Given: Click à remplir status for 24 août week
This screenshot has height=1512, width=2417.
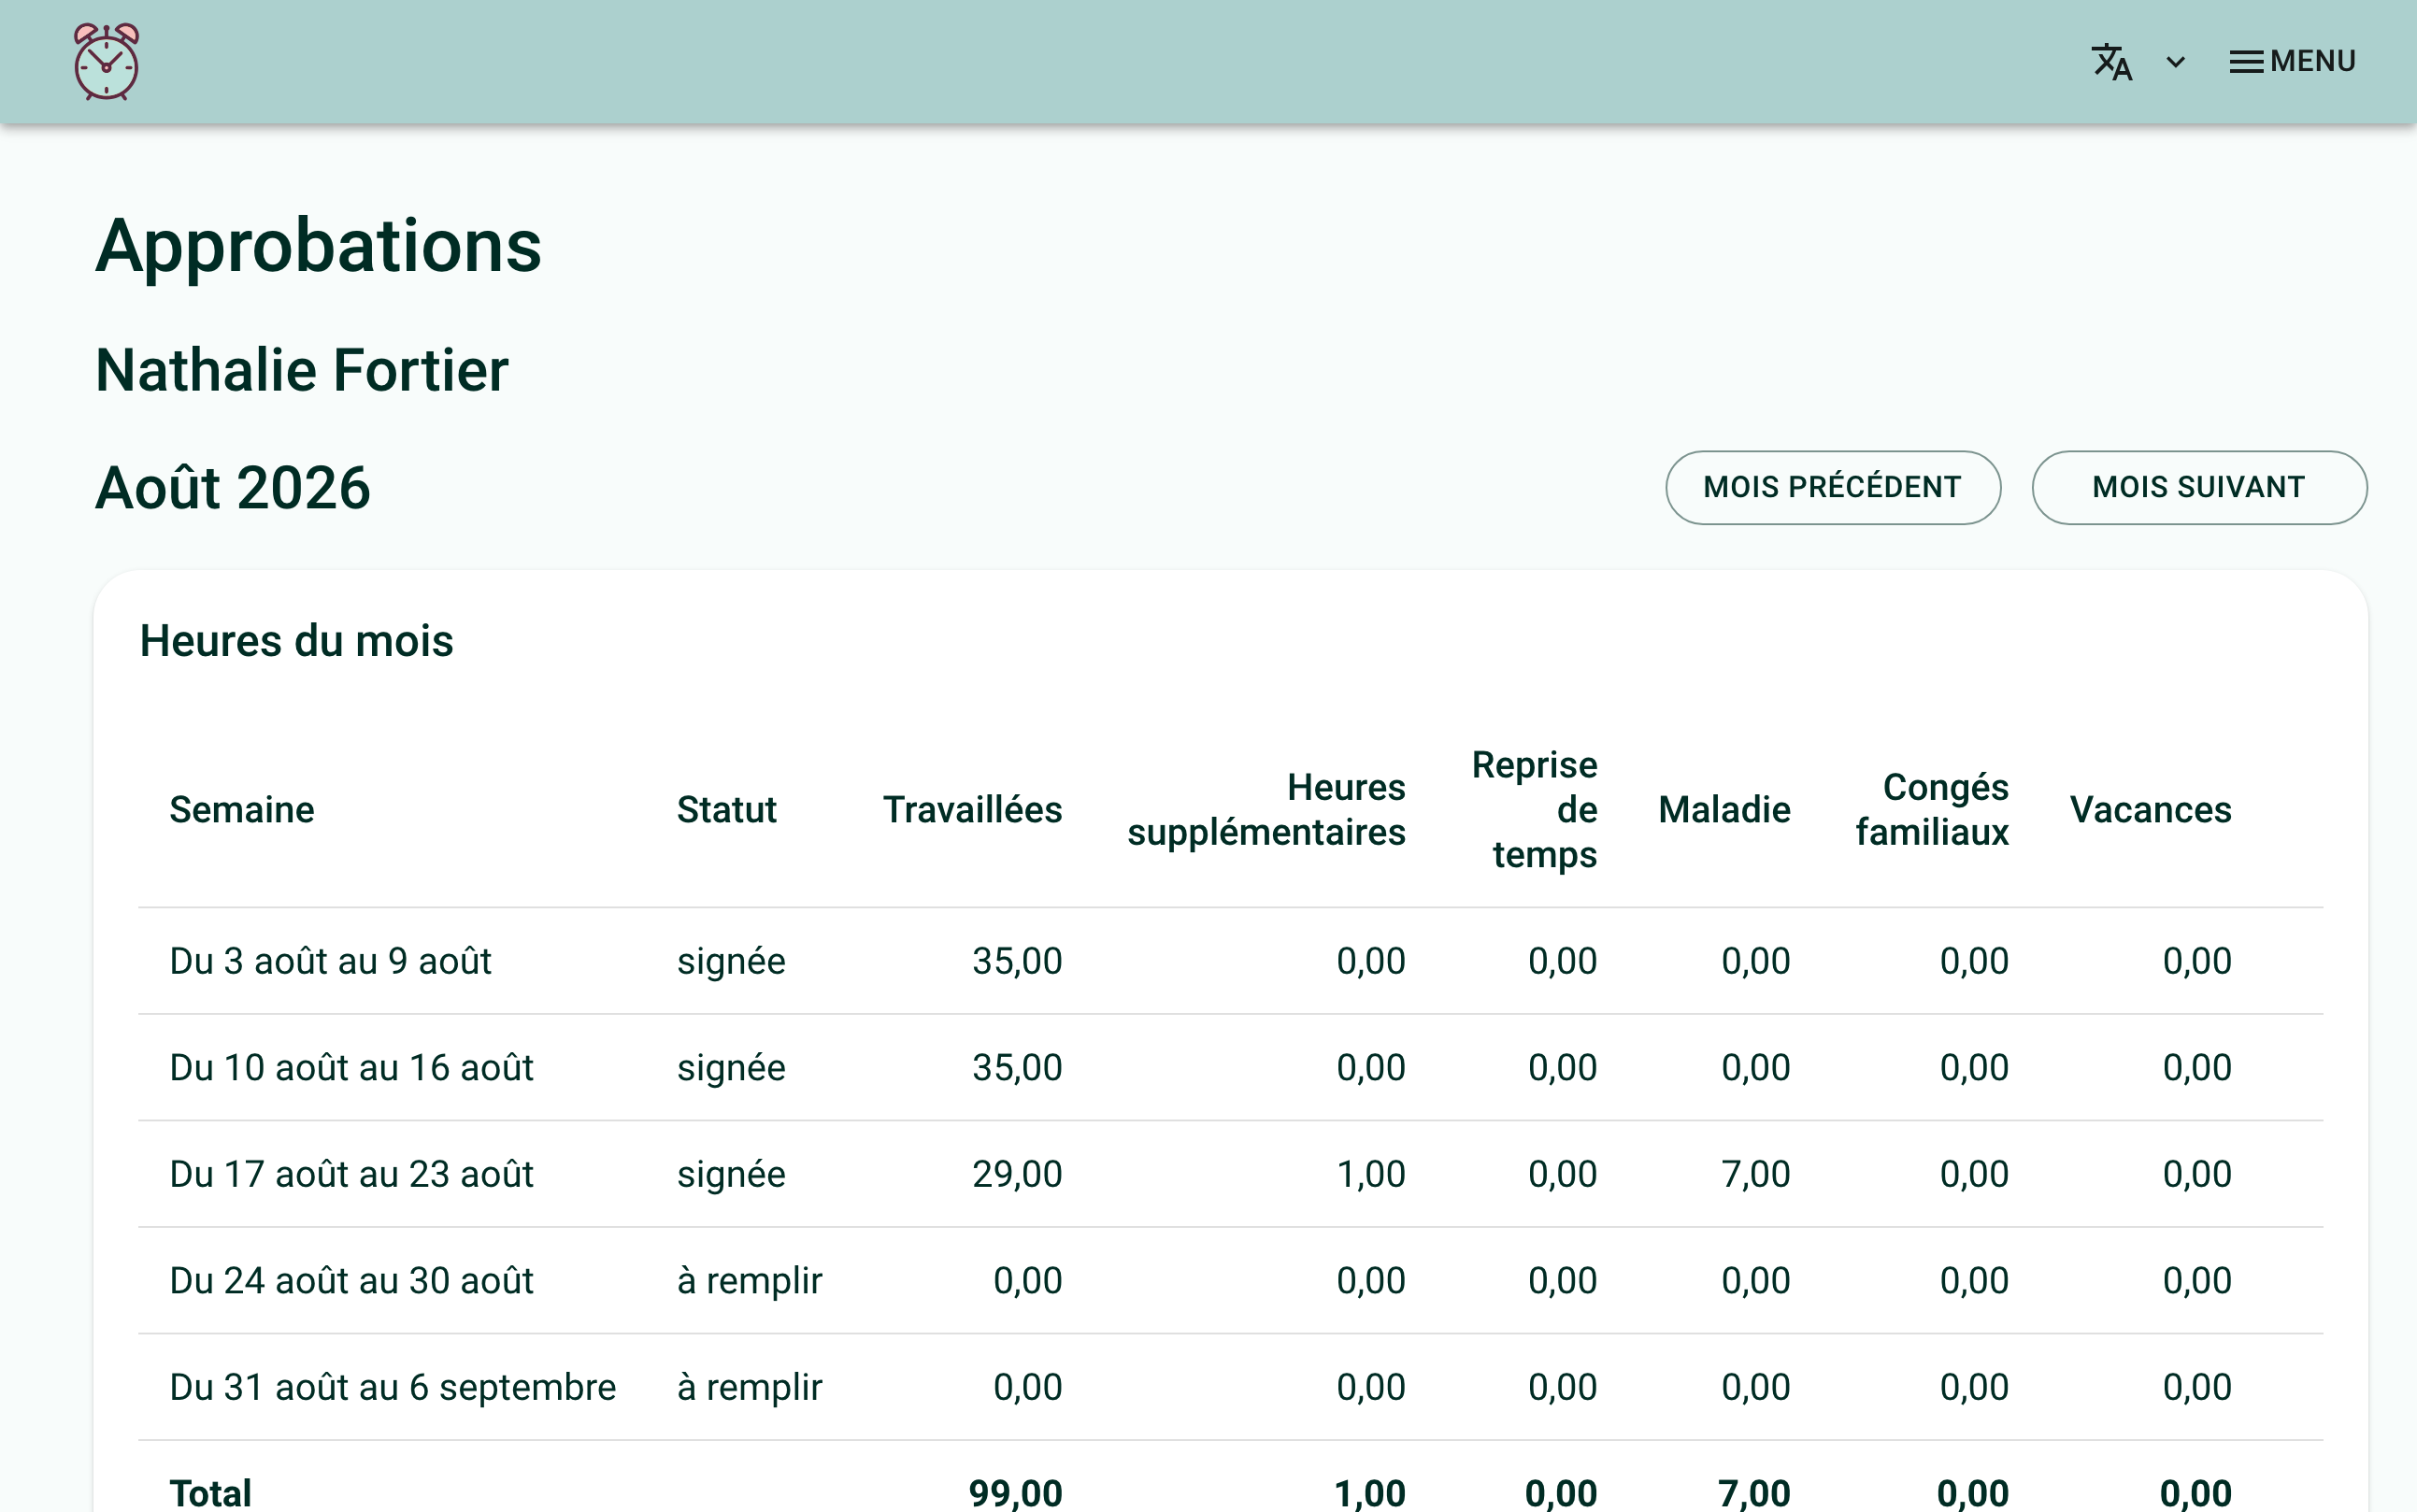Looking at the screenshot, I should coord(750,1281).
